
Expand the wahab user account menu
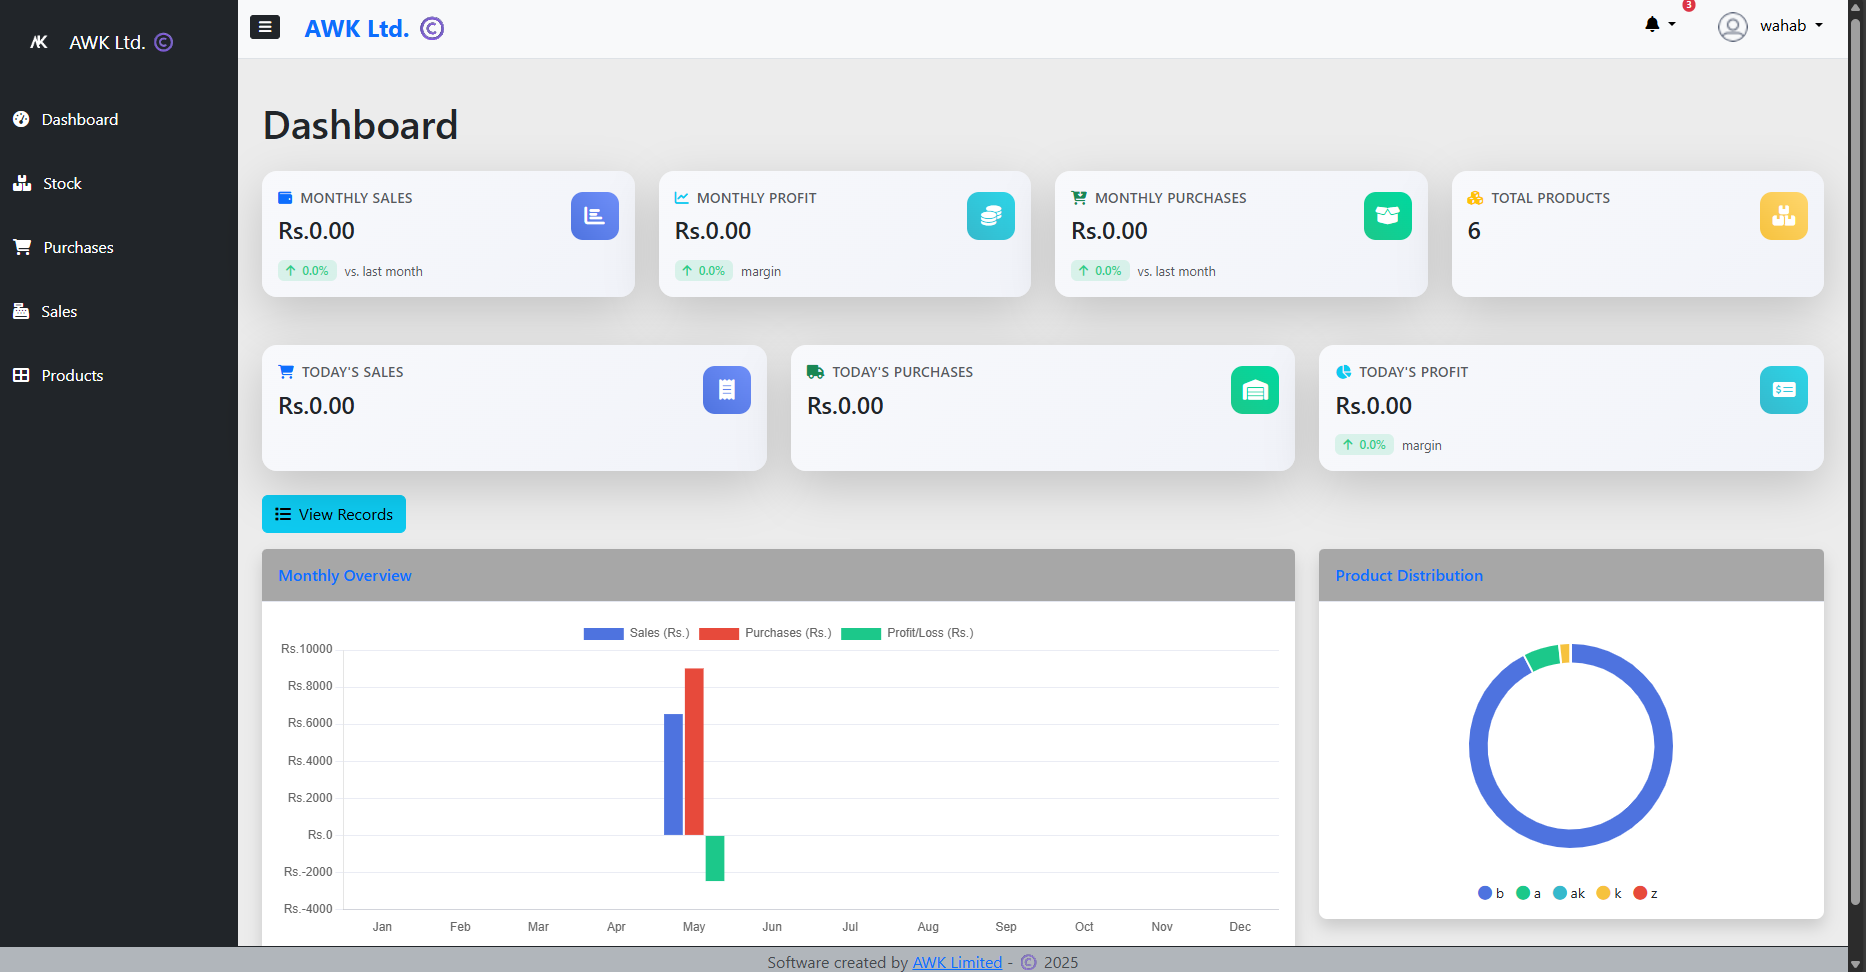[x=1771, y=26]
